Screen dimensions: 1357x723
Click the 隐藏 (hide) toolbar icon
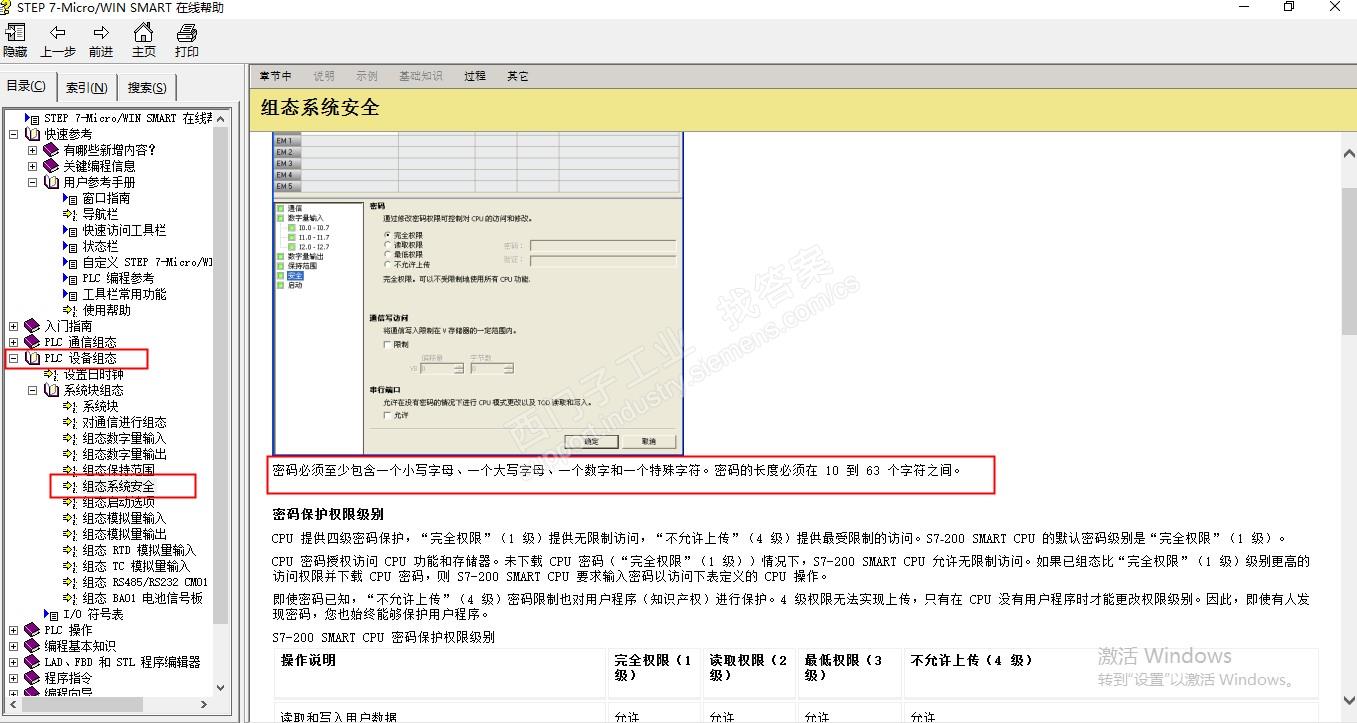point(15,33)
